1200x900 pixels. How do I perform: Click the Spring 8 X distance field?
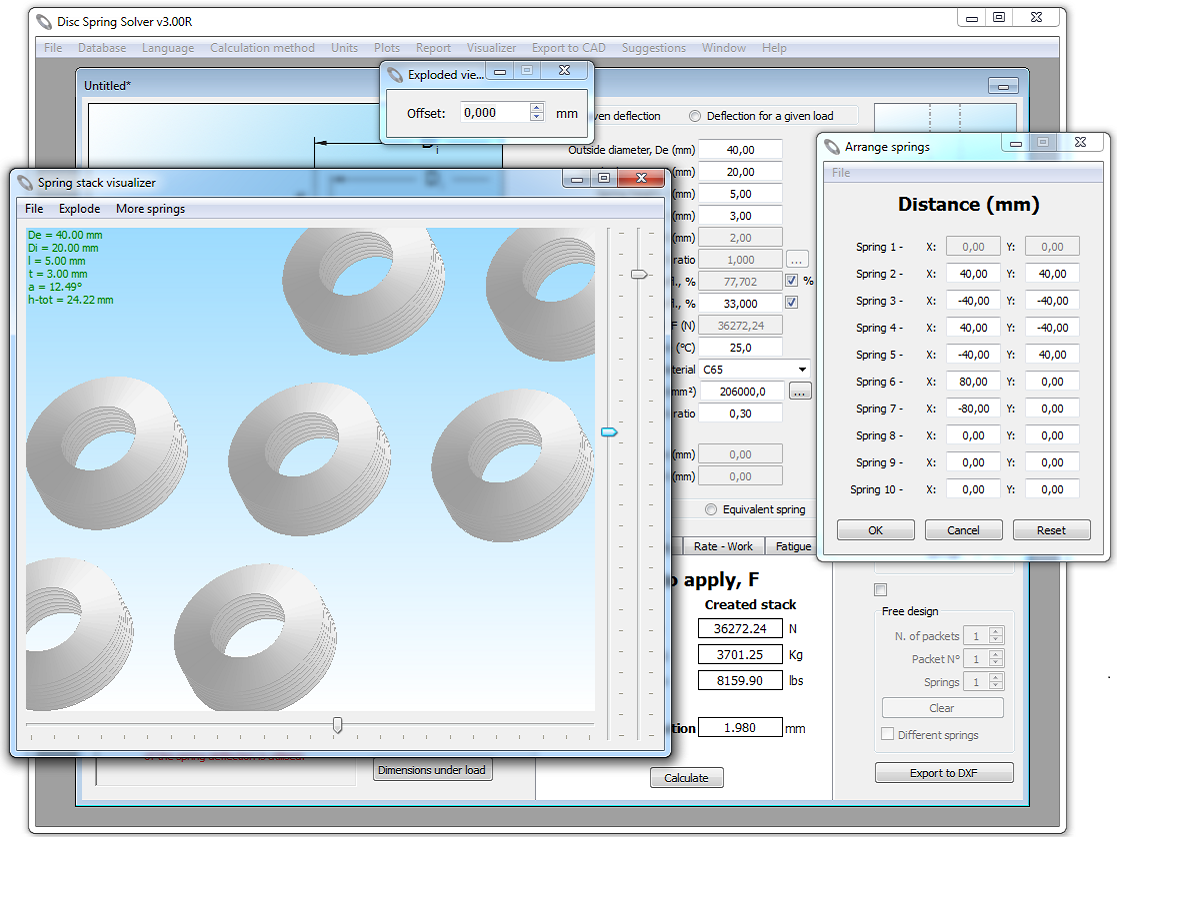(973, 435)
